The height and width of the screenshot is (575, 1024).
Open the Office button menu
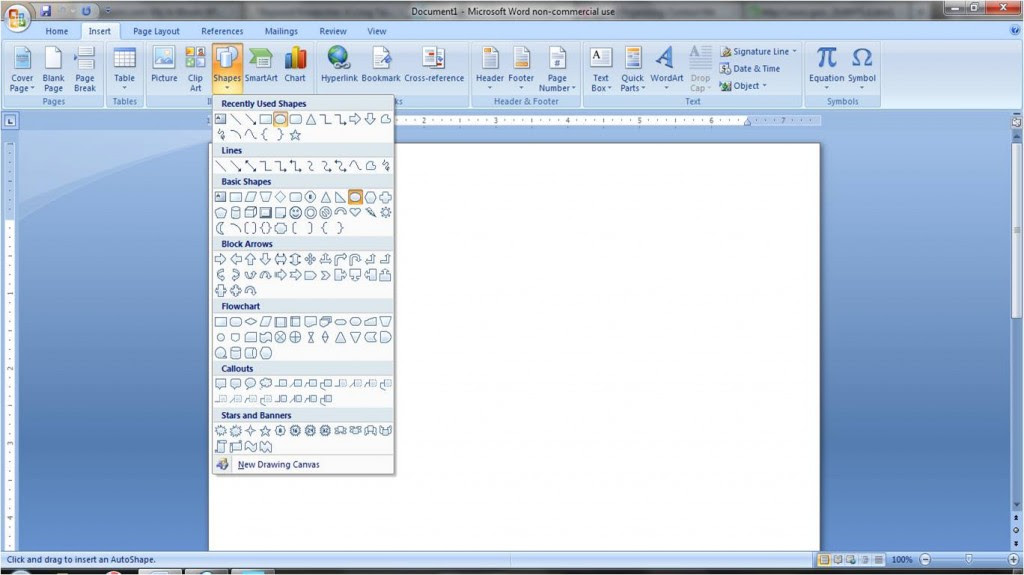pyautogui.click(x=17, y=16)
